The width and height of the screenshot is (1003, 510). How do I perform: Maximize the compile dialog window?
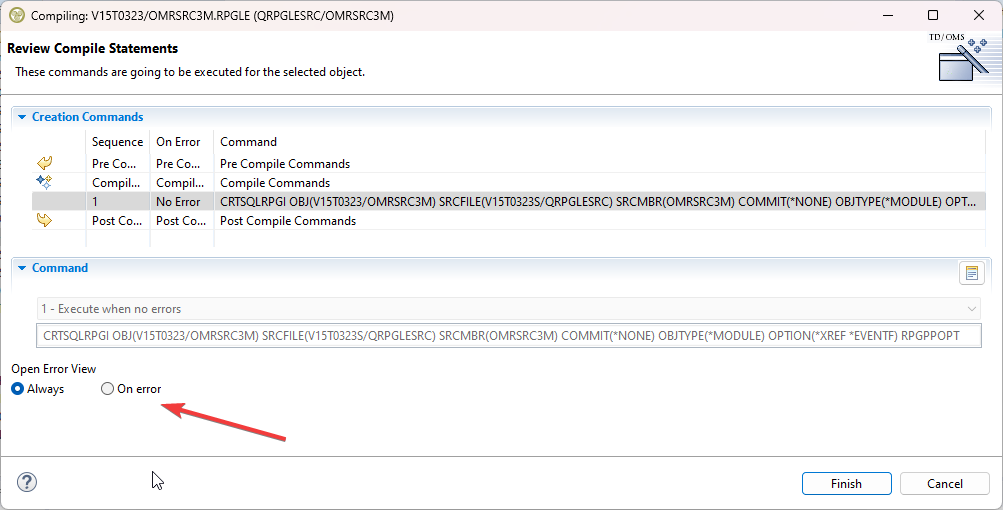[933, 15]
